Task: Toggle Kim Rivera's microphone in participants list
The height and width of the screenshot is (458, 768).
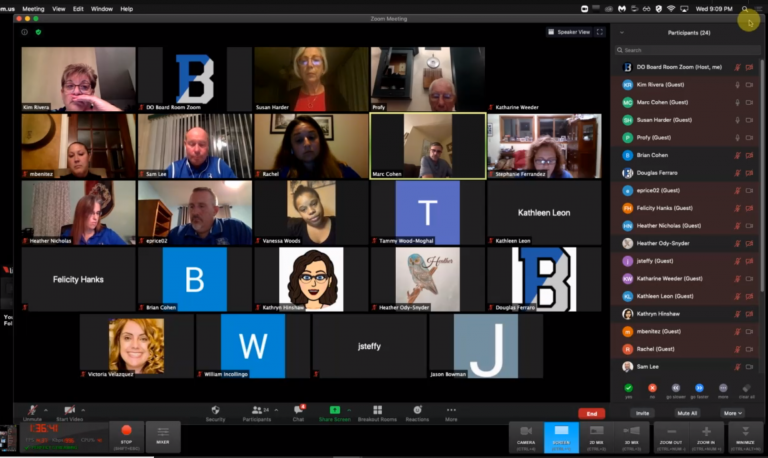Action: point(737,85)
